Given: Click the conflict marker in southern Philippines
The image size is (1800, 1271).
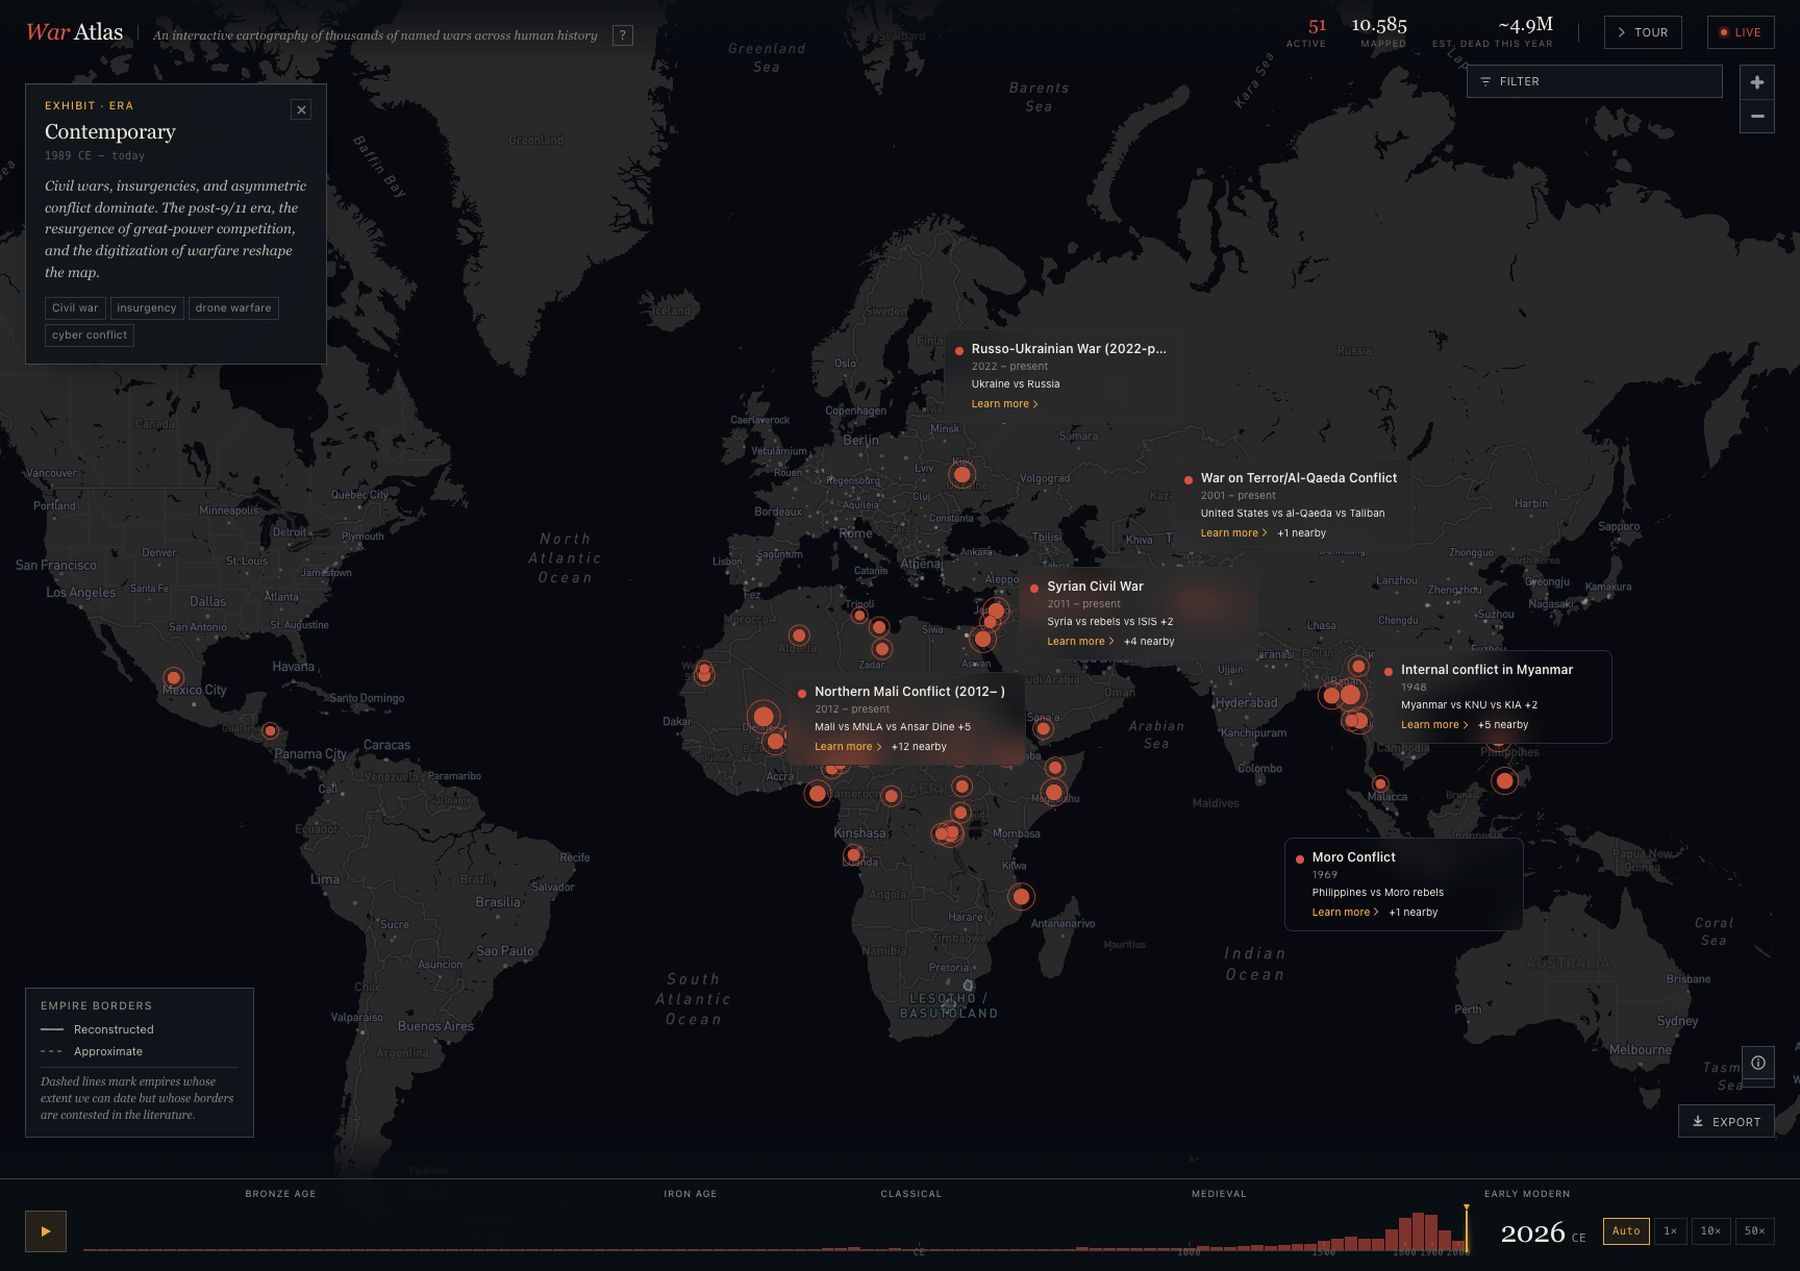Looking at the screenshot, I should pos(1504,781).
